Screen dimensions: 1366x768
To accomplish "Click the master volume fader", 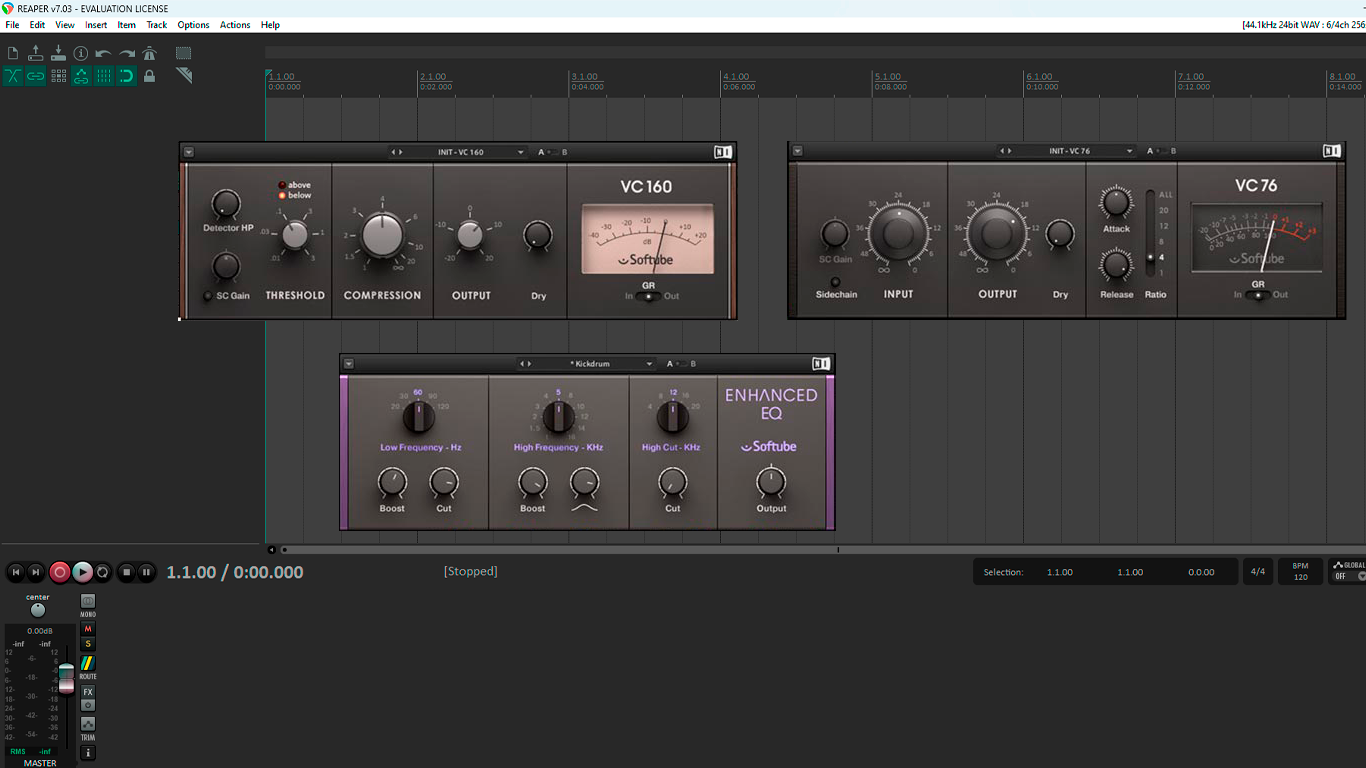I will tap(66, 678).
